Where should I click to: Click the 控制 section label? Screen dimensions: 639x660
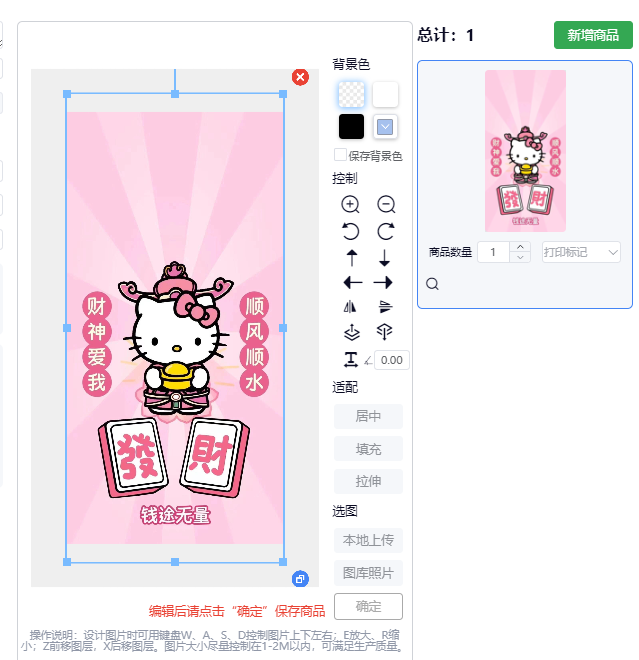tap(345, 178)
